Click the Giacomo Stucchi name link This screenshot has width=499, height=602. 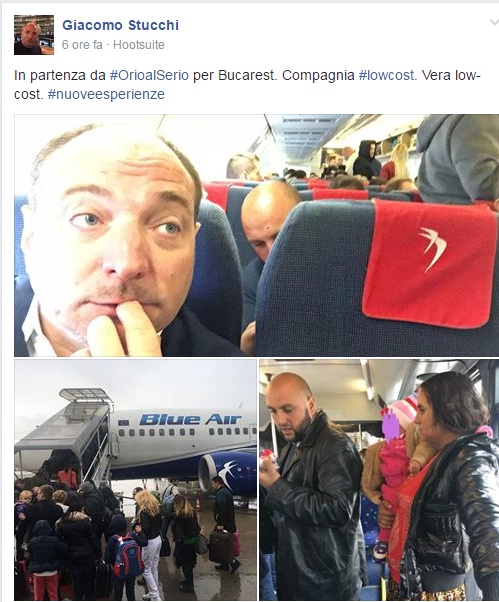[x=121, y=25]
